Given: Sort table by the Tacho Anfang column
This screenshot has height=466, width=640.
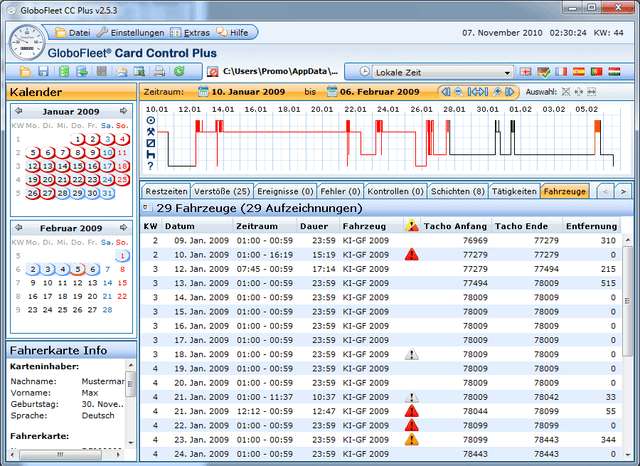Looking at the screenshot, I should pyautogui.click(x=456, y=226).
